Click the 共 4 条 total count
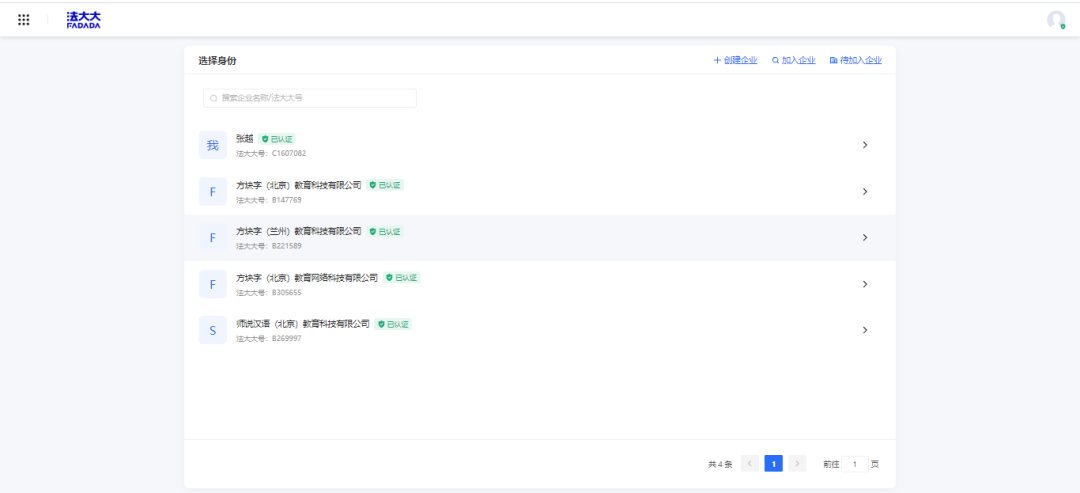 point(720,465)
